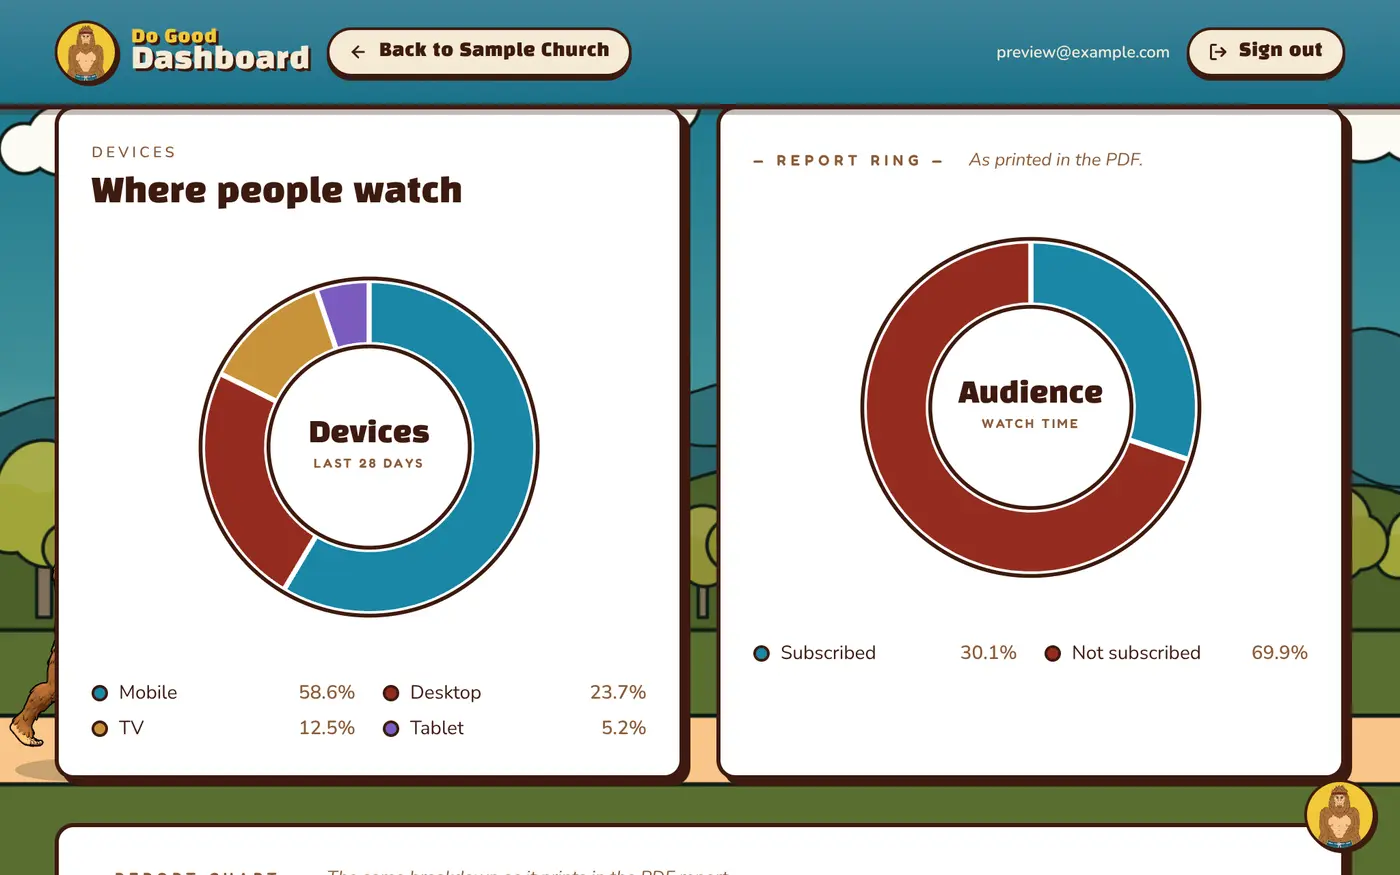This screenshot has height=875, width=1400.
Task: Click the LAST 28 DAYS donut subtitle
Action: [369, 463]
